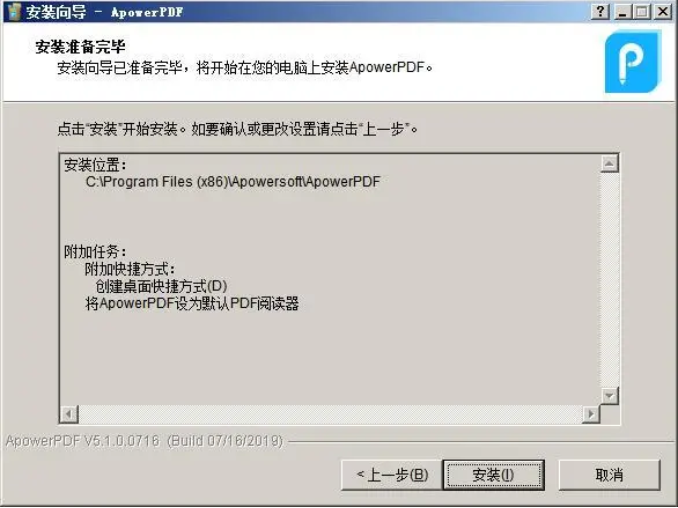Click the summary box scroll up arrow
This screenshot has height=508, width=678.
609,163
